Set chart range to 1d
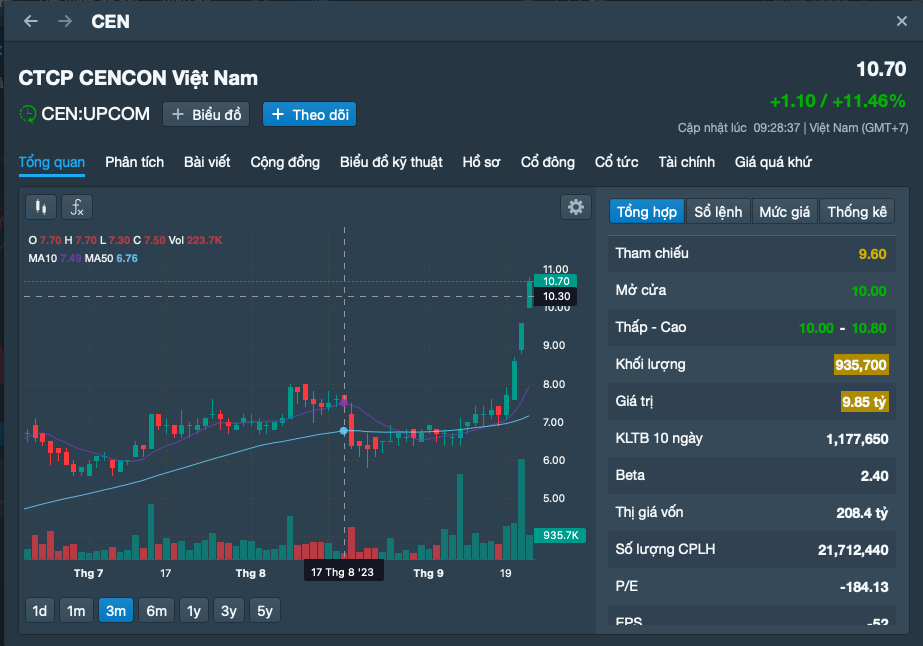The height and width of the screenshot is (646, 923). click(40, 611)
